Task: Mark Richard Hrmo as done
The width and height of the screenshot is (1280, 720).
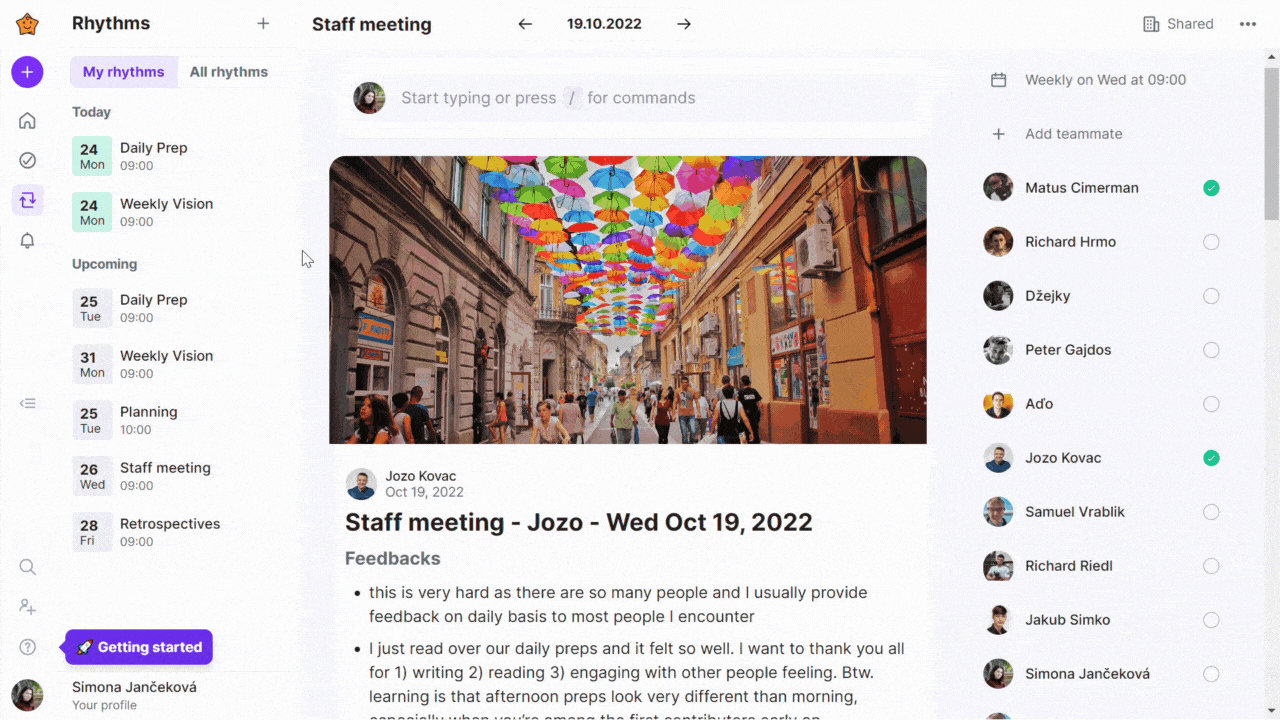Action: pyautogui.click(x=1211, y=241)
